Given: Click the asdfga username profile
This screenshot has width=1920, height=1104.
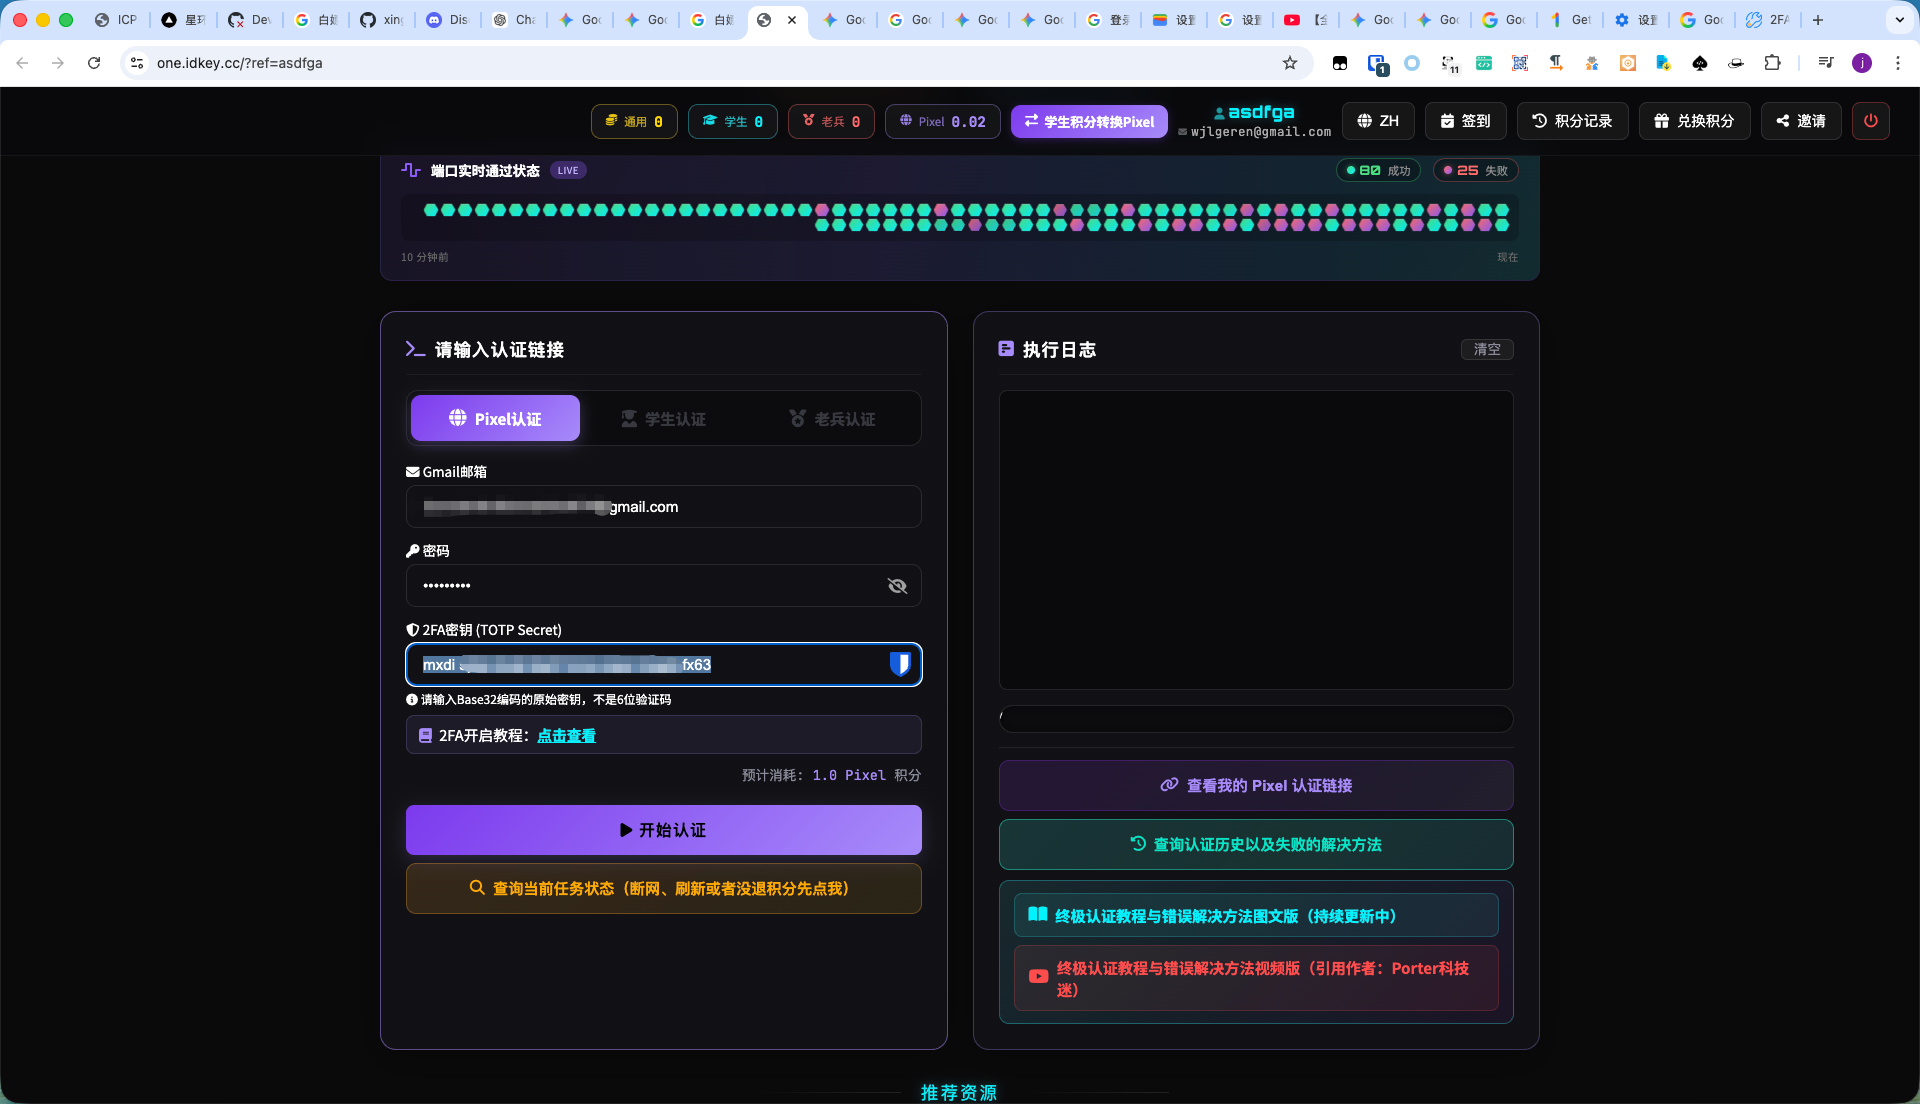Looking at the screenshot, I should pos(1254,112).
